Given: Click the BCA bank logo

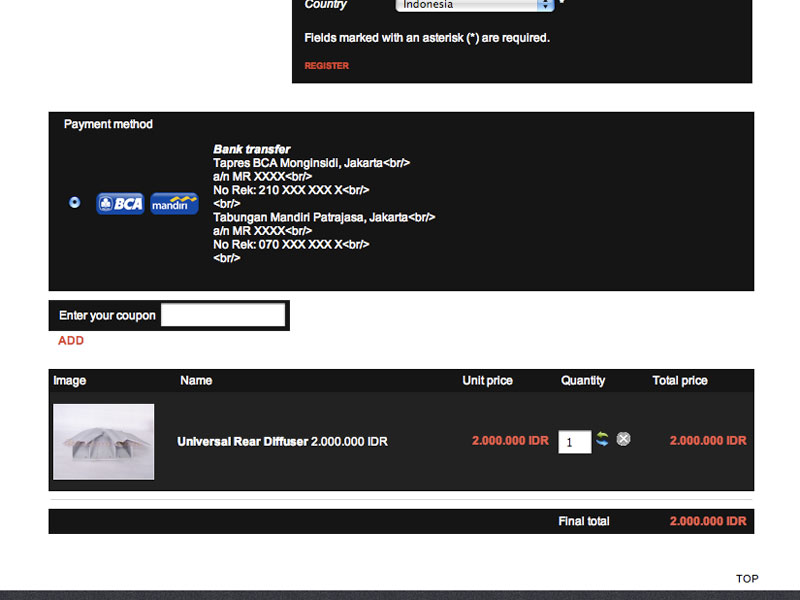Looking at the screenshot, I should tap(120, 204).
